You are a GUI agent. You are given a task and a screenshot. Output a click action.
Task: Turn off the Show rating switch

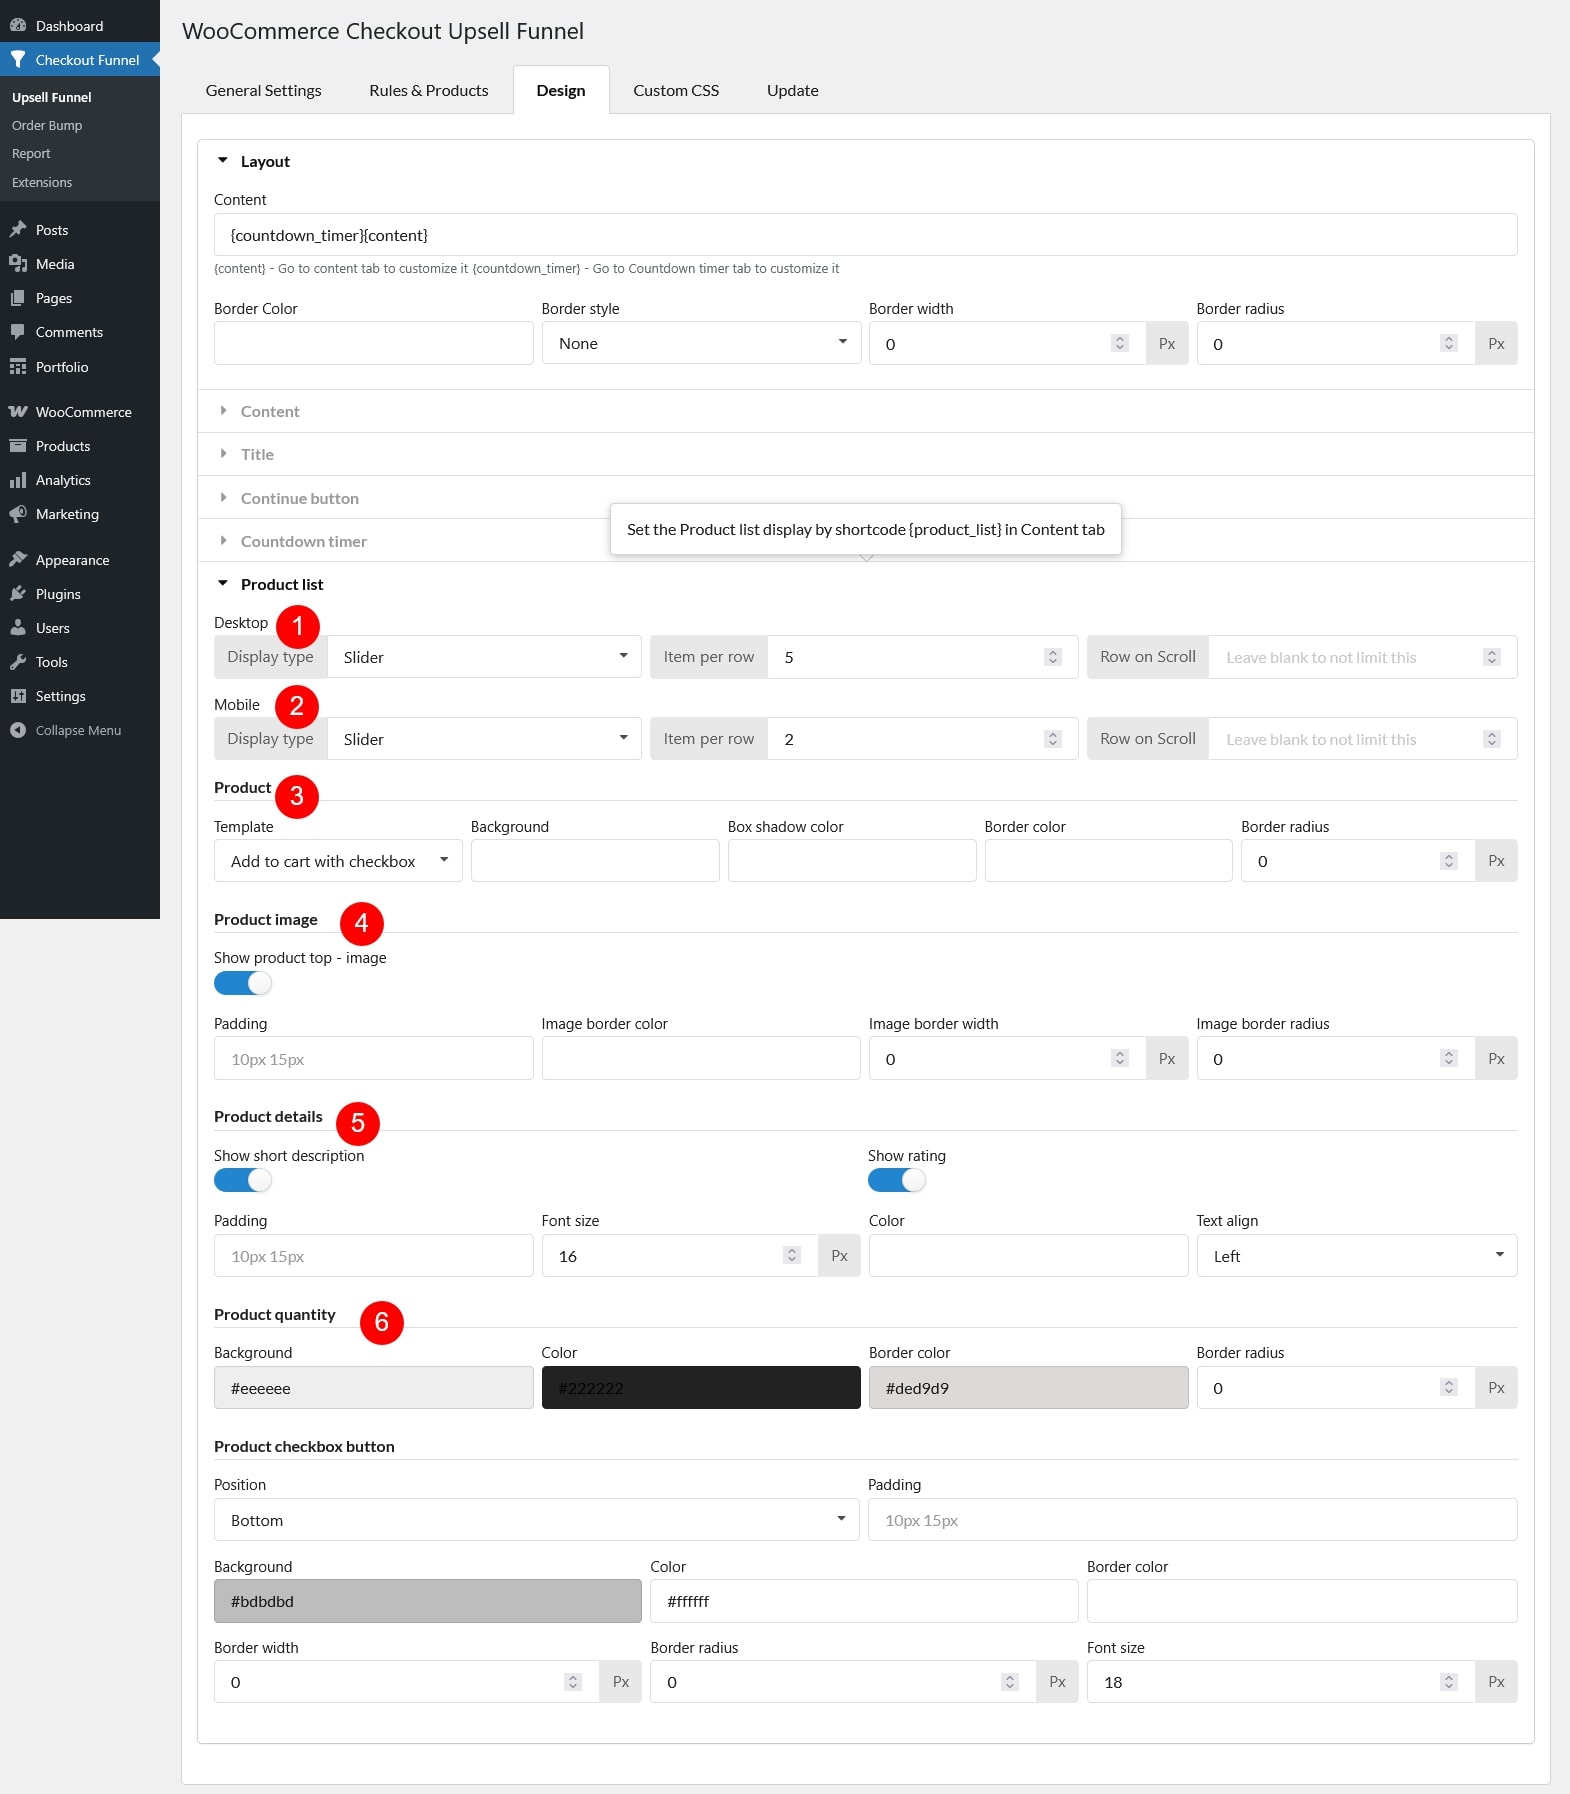tap(896, 1180)
